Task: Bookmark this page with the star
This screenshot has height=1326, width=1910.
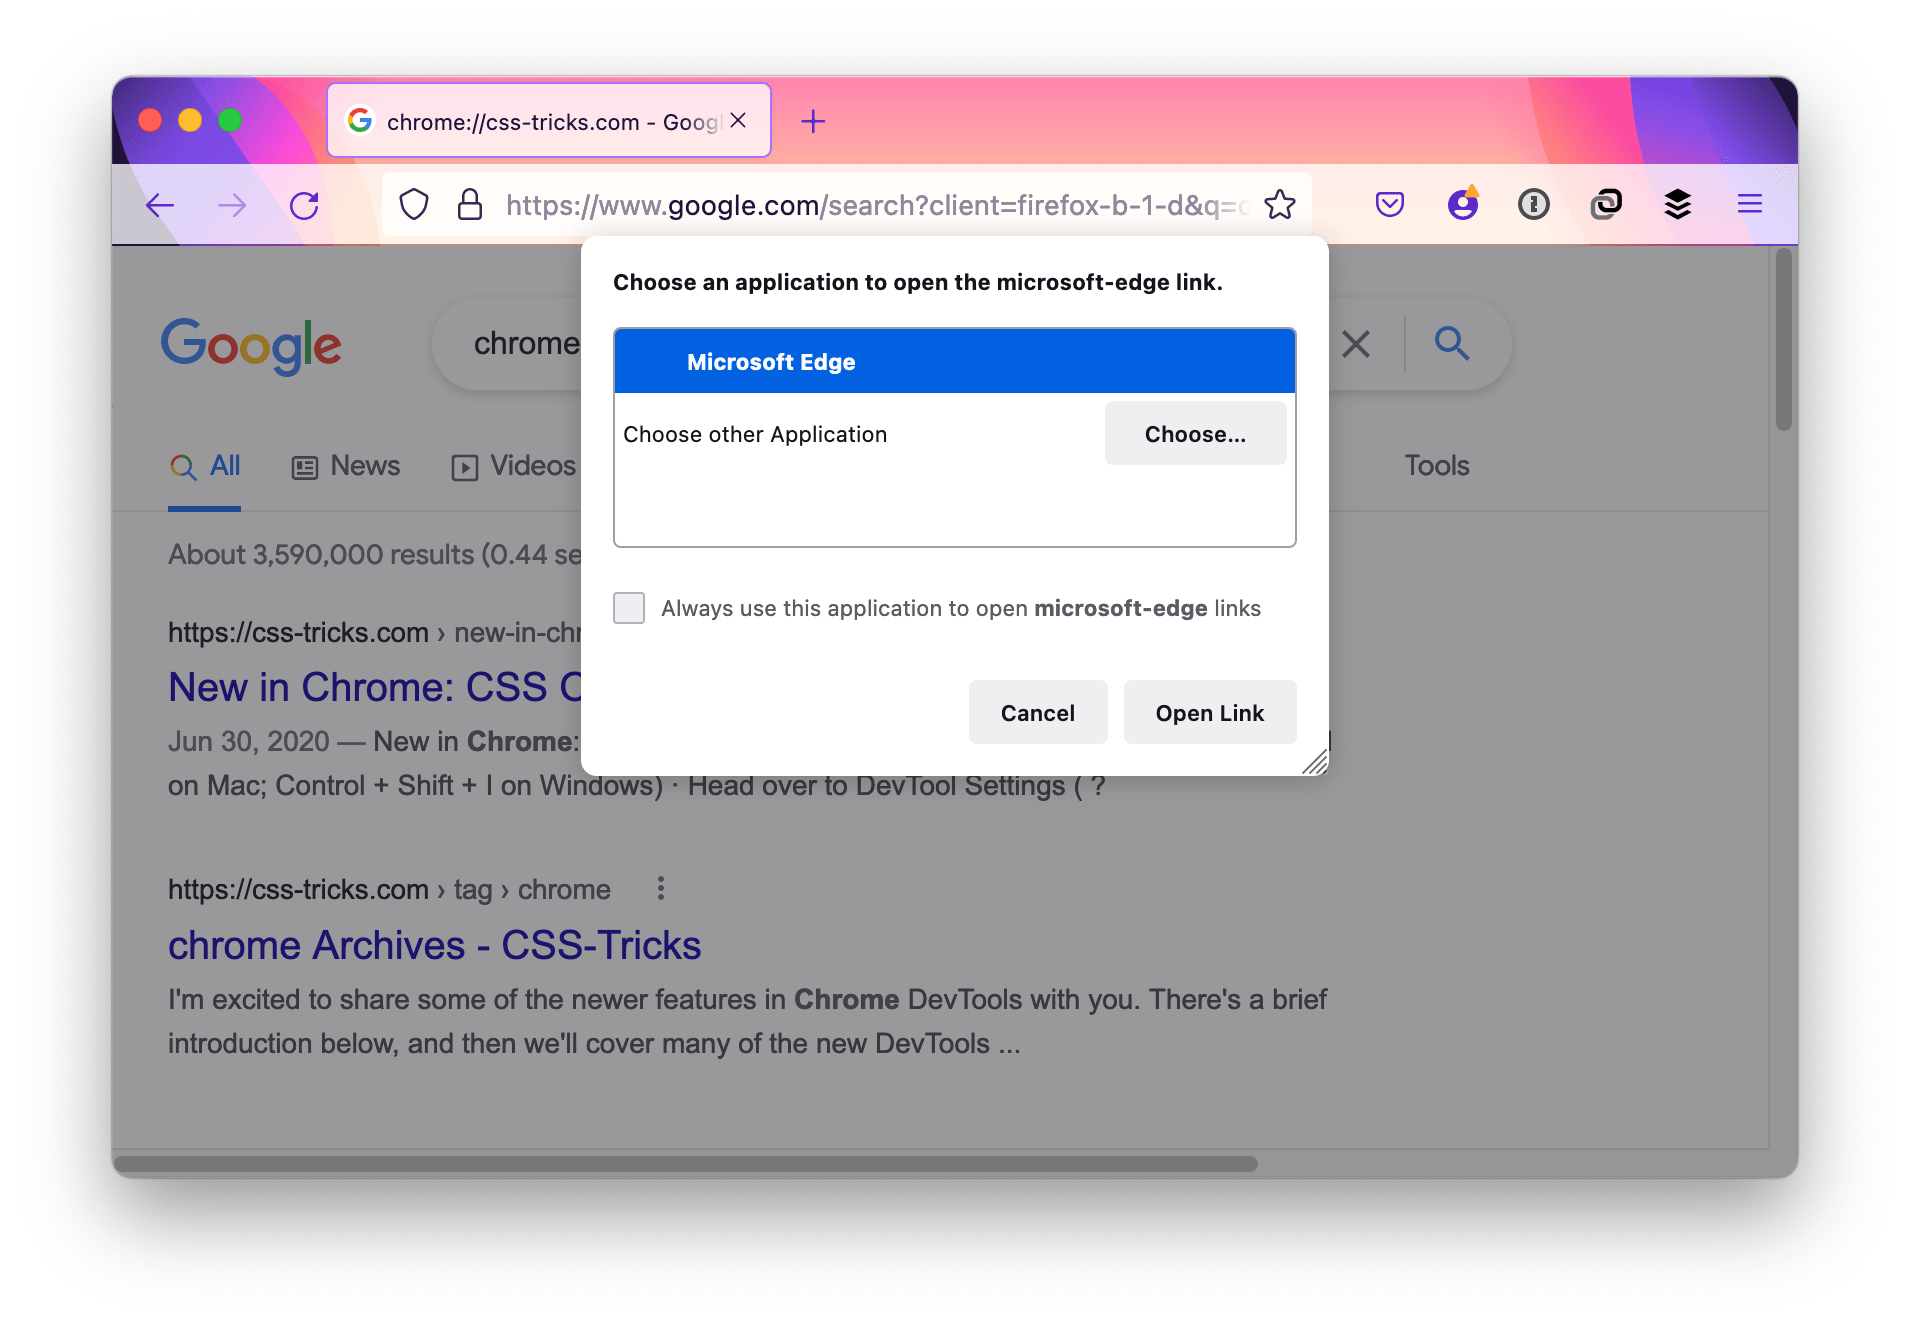Action: (1280, 205)
